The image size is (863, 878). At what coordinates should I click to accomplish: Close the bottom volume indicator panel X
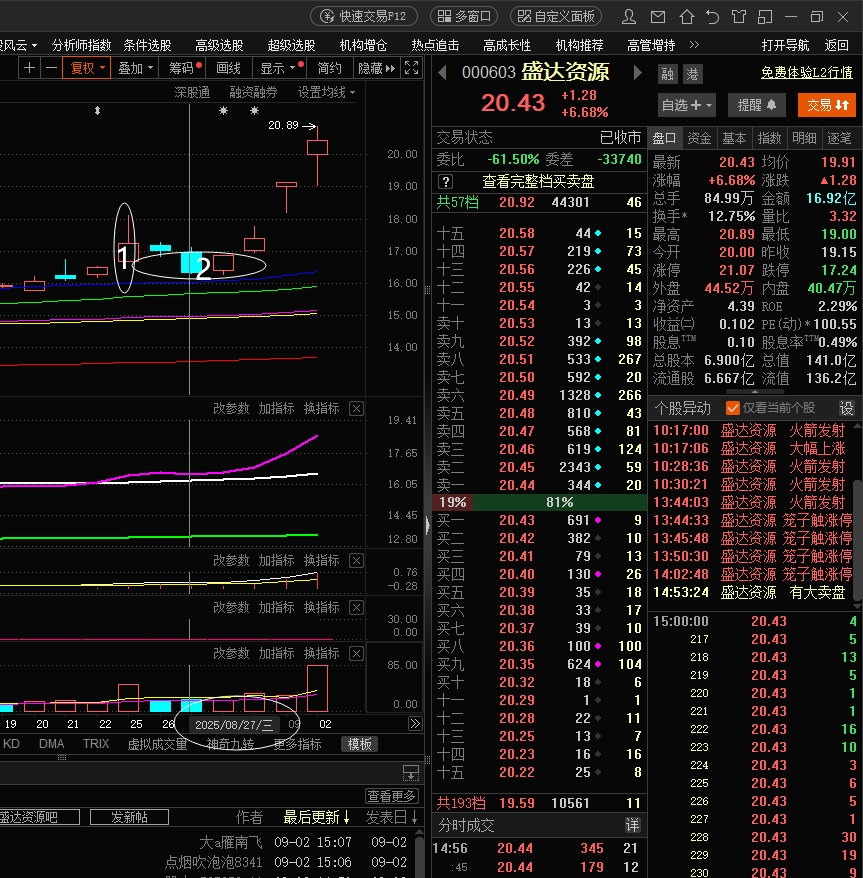click(x=356, y=653)
